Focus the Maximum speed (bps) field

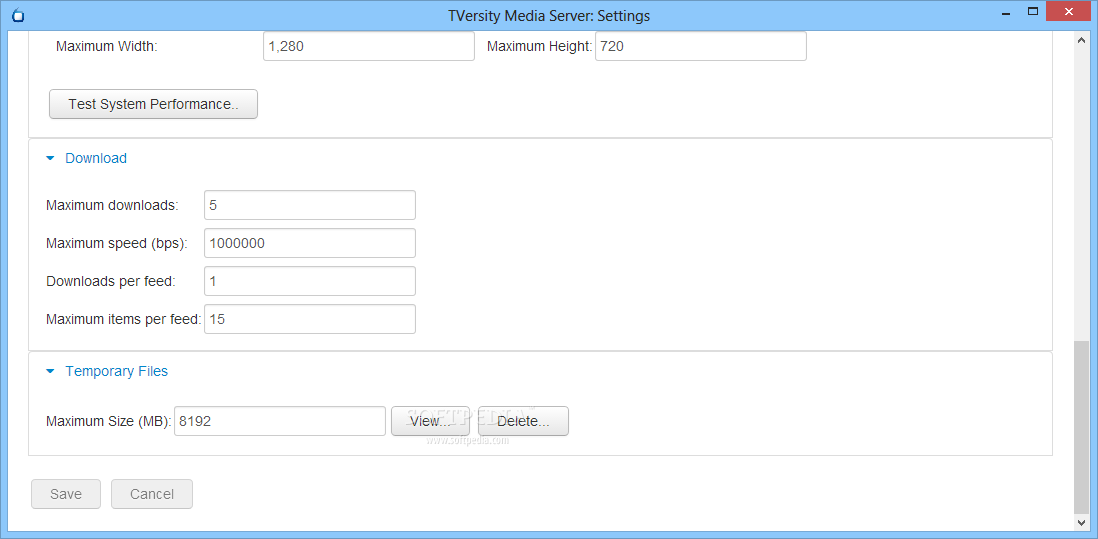(310, 243)
